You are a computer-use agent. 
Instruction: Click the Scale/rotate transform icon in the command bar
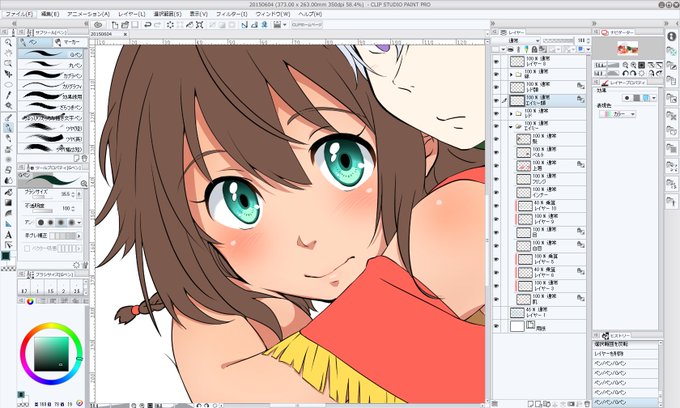pyautogui.click(x=199, y=25)
